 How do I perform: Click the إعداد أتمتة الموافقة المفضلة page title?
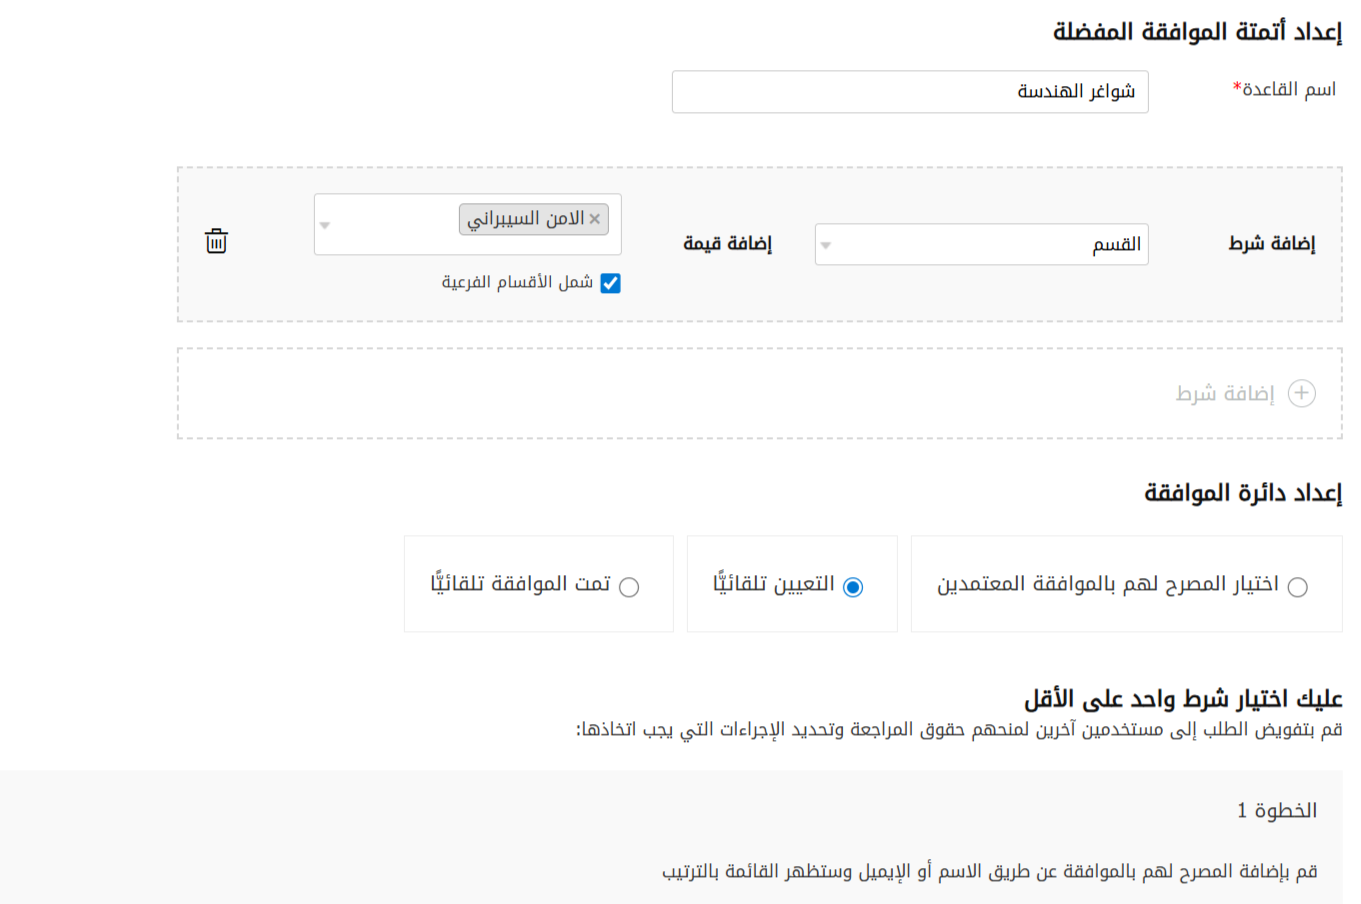pos(1196,32)
